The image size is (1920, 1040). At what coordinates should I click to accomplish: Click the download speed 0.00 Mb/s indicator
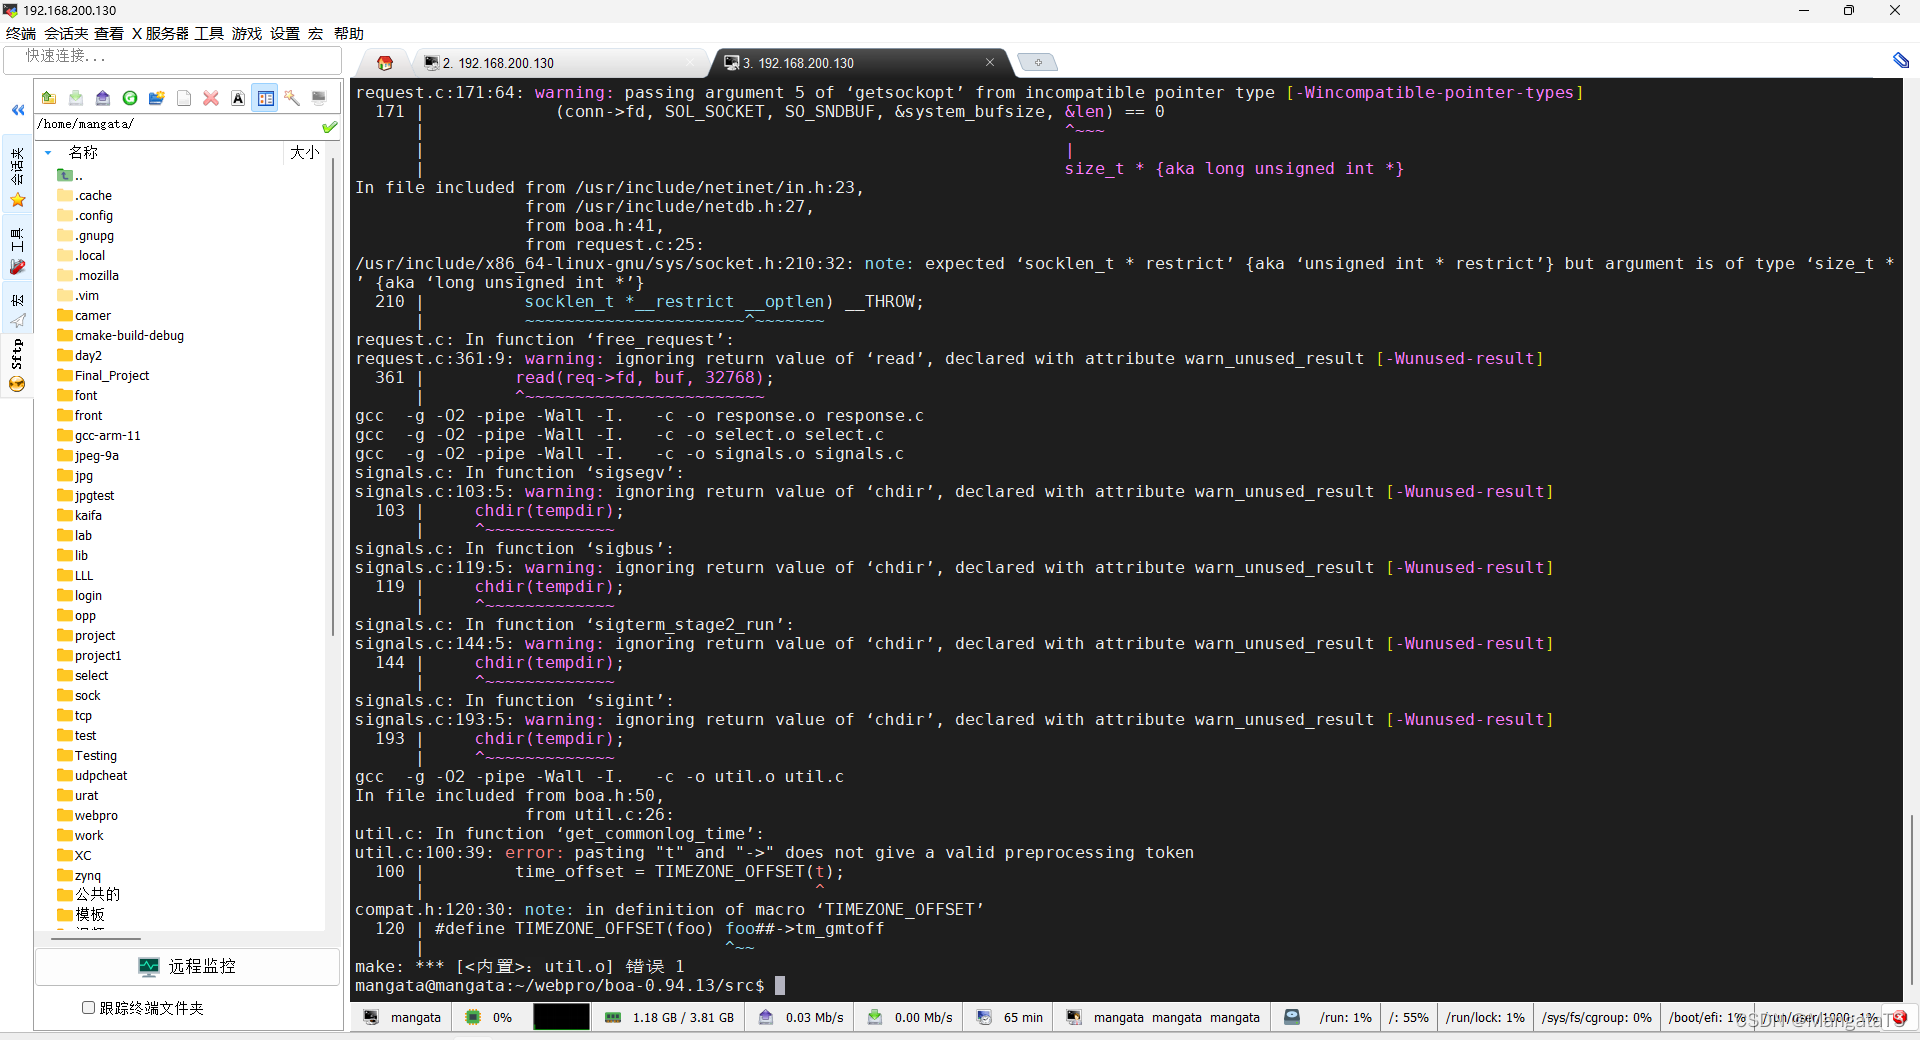910,1018
